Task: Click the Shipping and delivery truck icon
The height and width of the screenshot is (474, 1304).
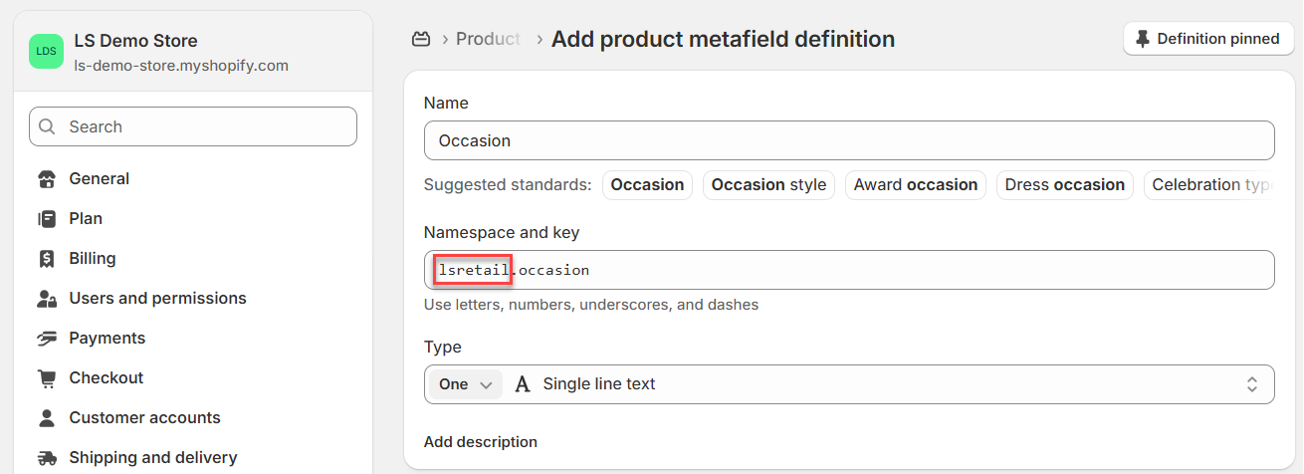Action: click(x=46, y=458)
